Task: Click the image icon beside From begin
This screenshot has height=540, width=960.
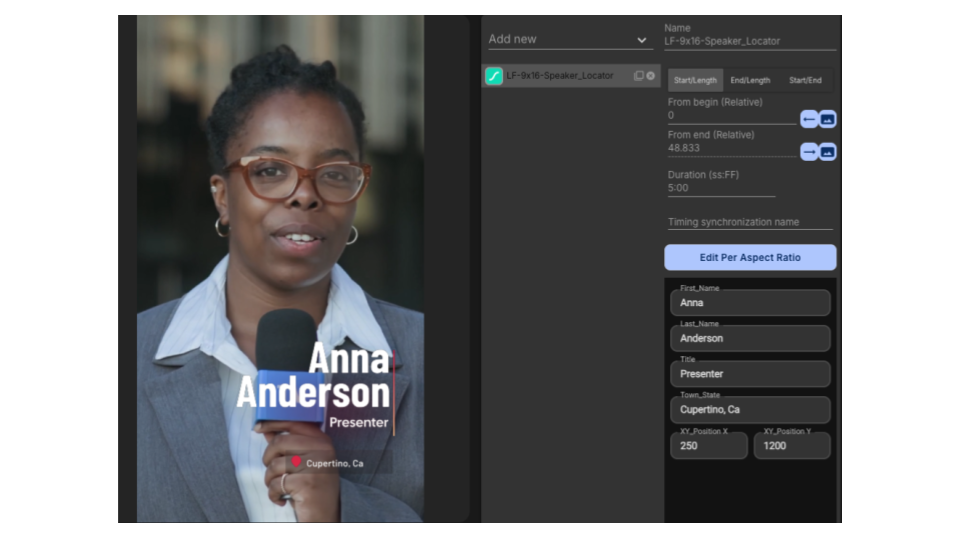Action: (x=827, y=120)
